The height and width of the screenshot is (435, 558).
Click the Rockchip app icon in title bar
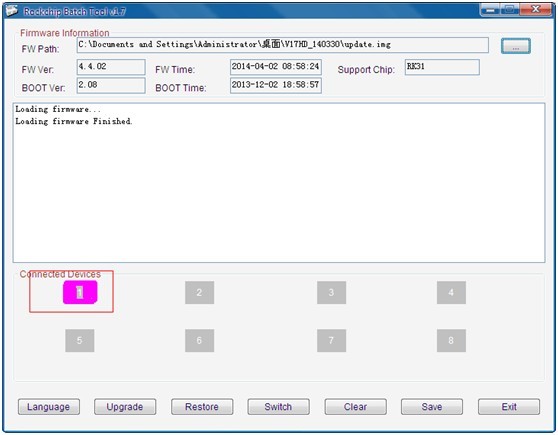12,11
